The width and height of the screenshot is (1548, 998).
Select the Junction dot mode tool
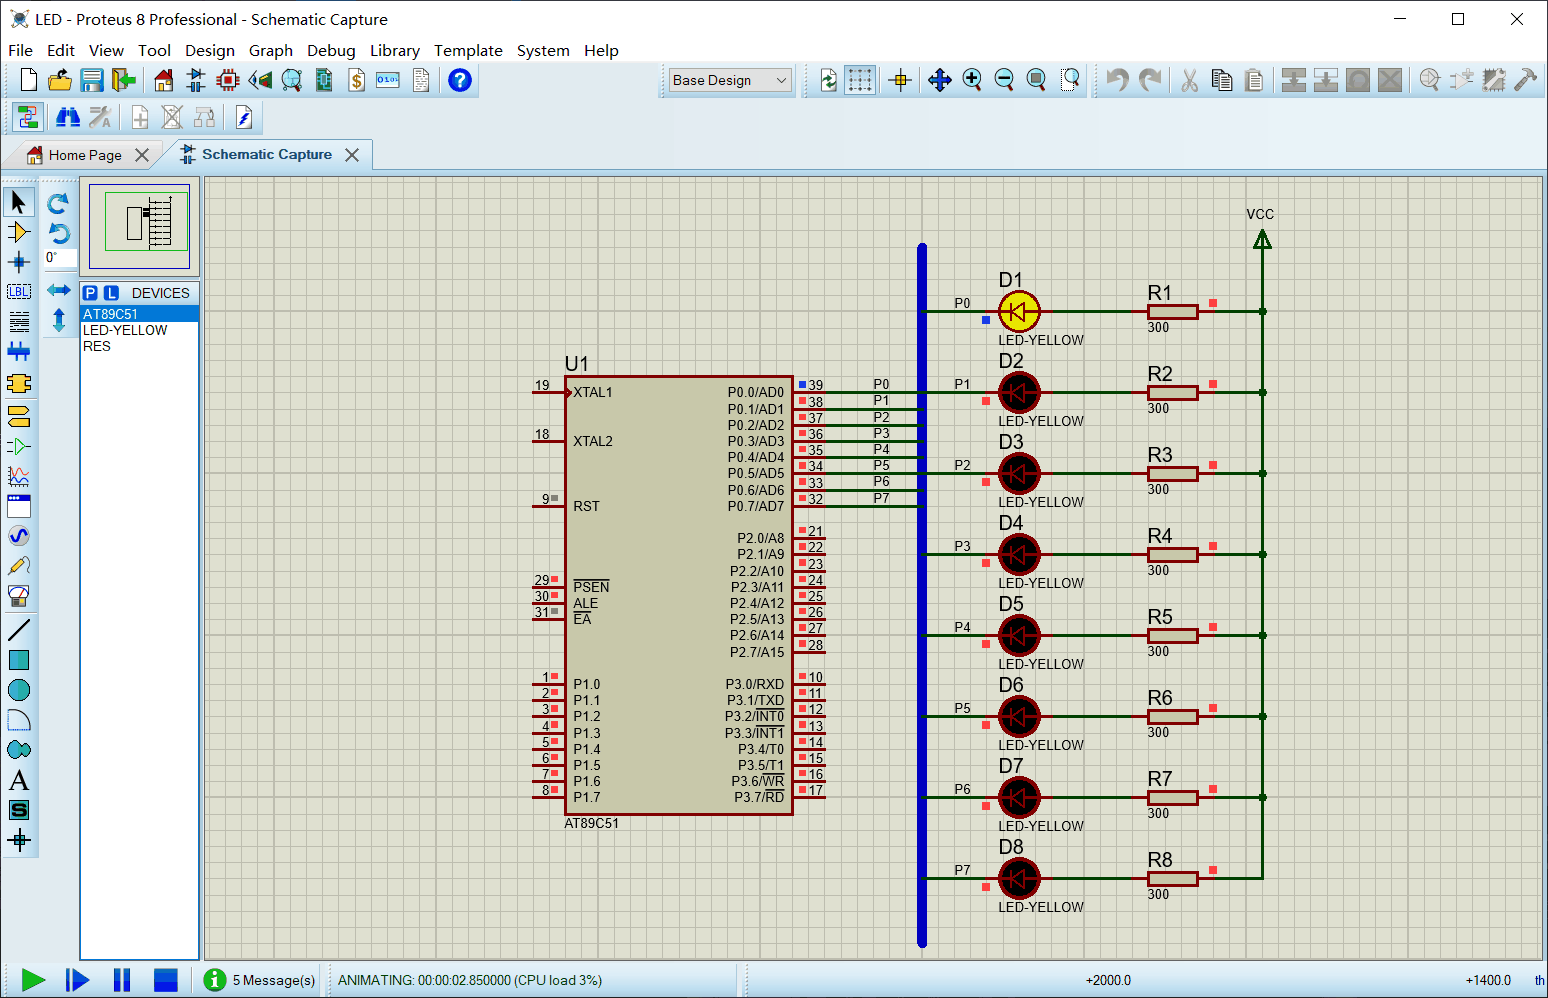(18, 262)
